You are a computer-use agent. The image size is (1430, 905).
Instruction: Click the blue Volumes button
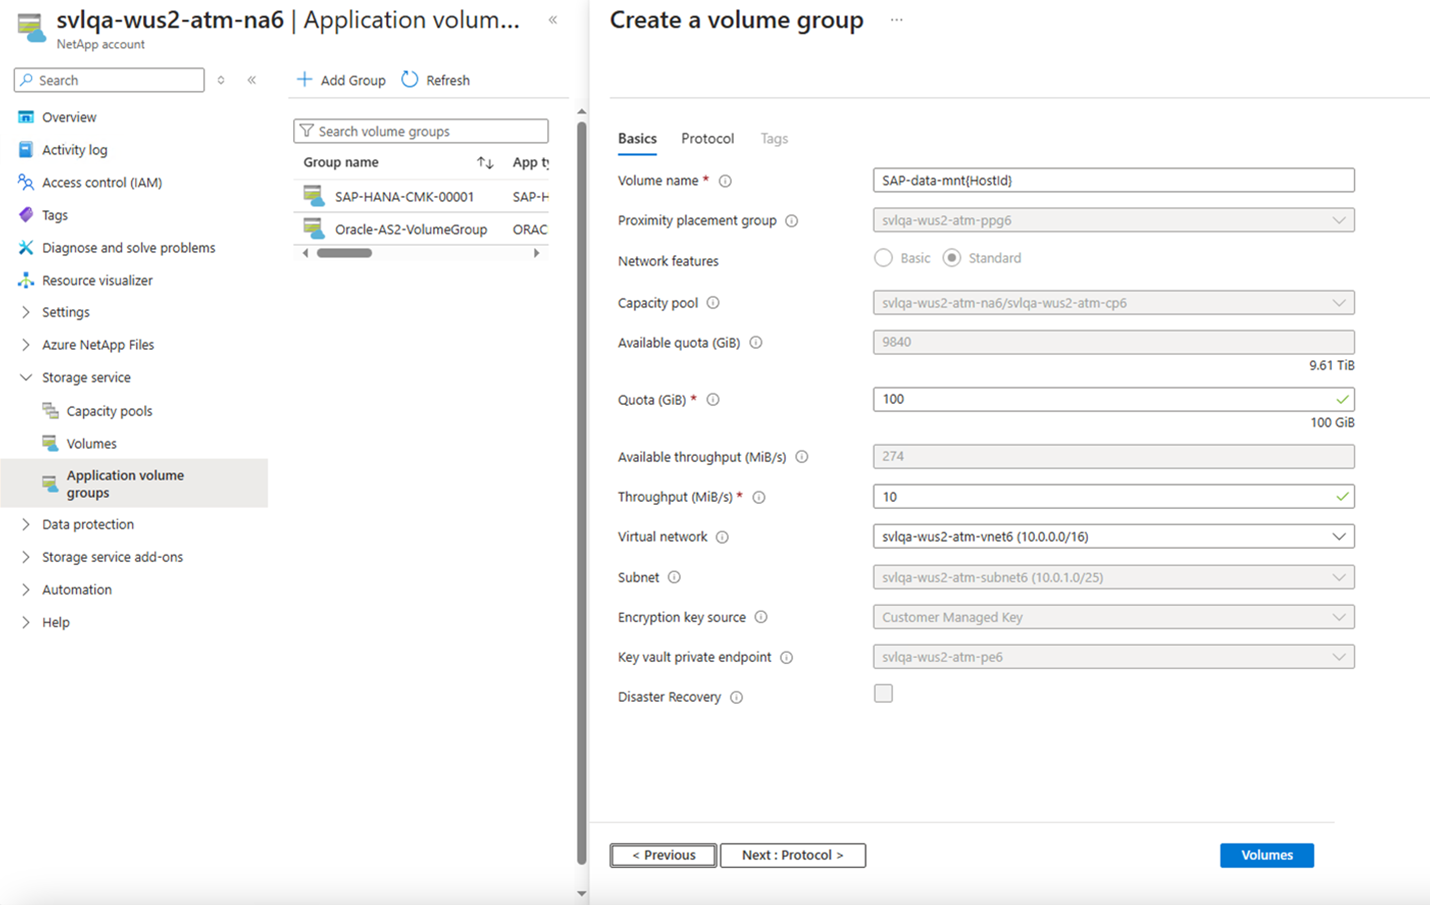(1267, 855)
